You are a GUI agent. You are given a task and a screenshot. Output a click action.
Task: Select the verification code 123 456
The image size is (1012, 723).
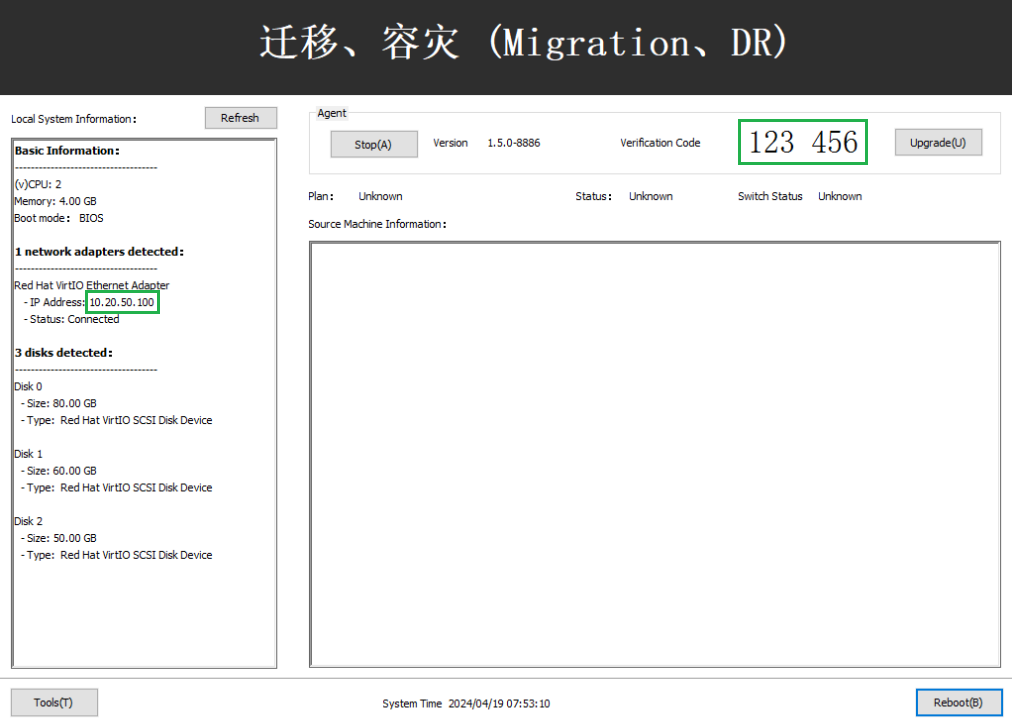[803, 142]
